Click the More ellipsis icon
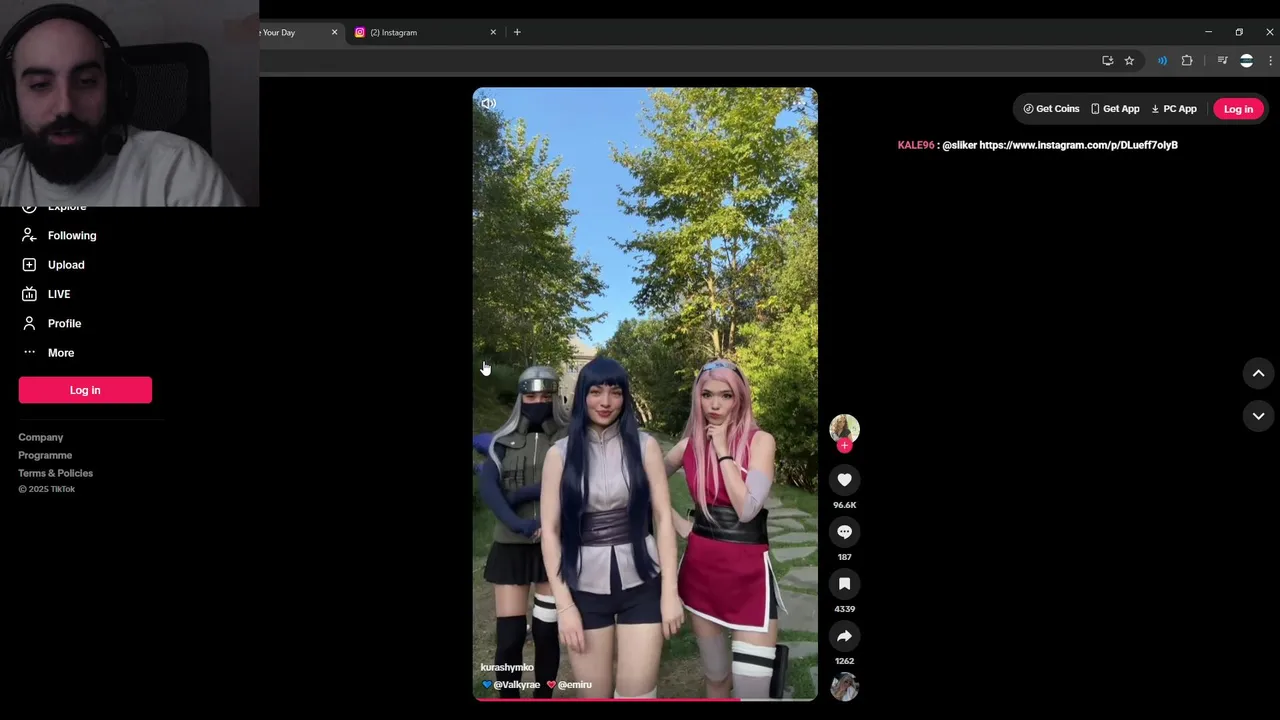The height and width of the screenshot is (720, 1280). 29,352
